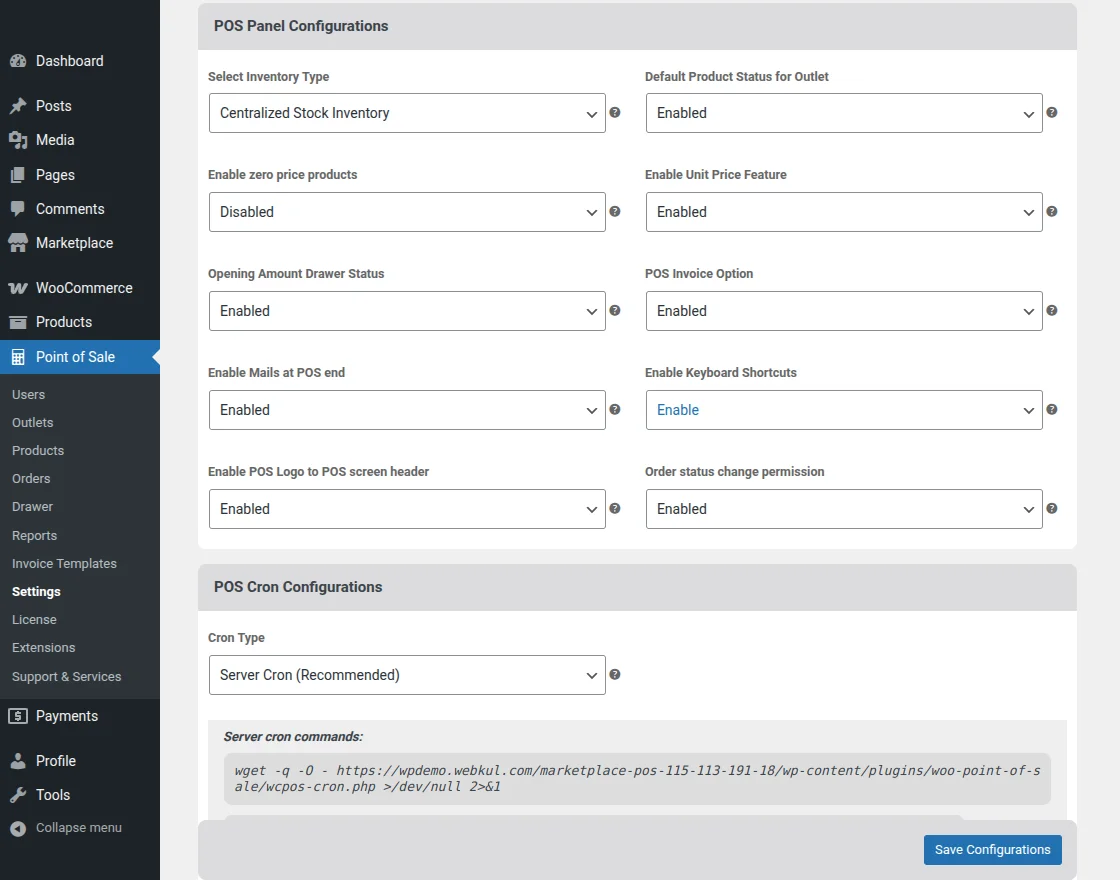
Task: Open the Support & Services link
Action: (66, 677)
